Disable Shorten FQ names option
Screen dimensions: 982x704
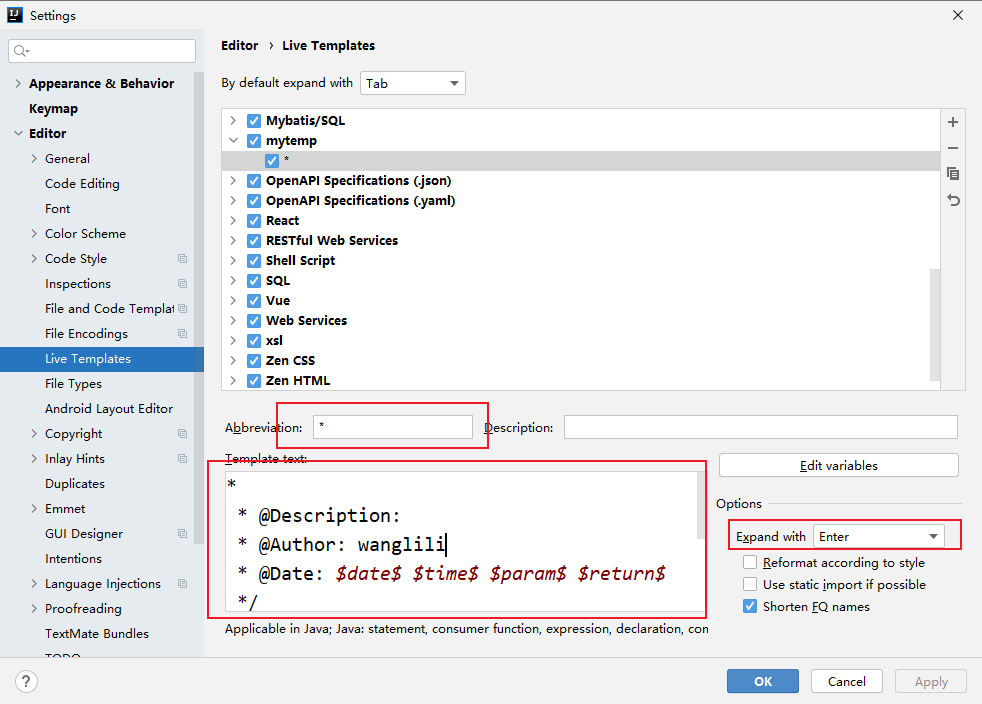coord(750,607)
